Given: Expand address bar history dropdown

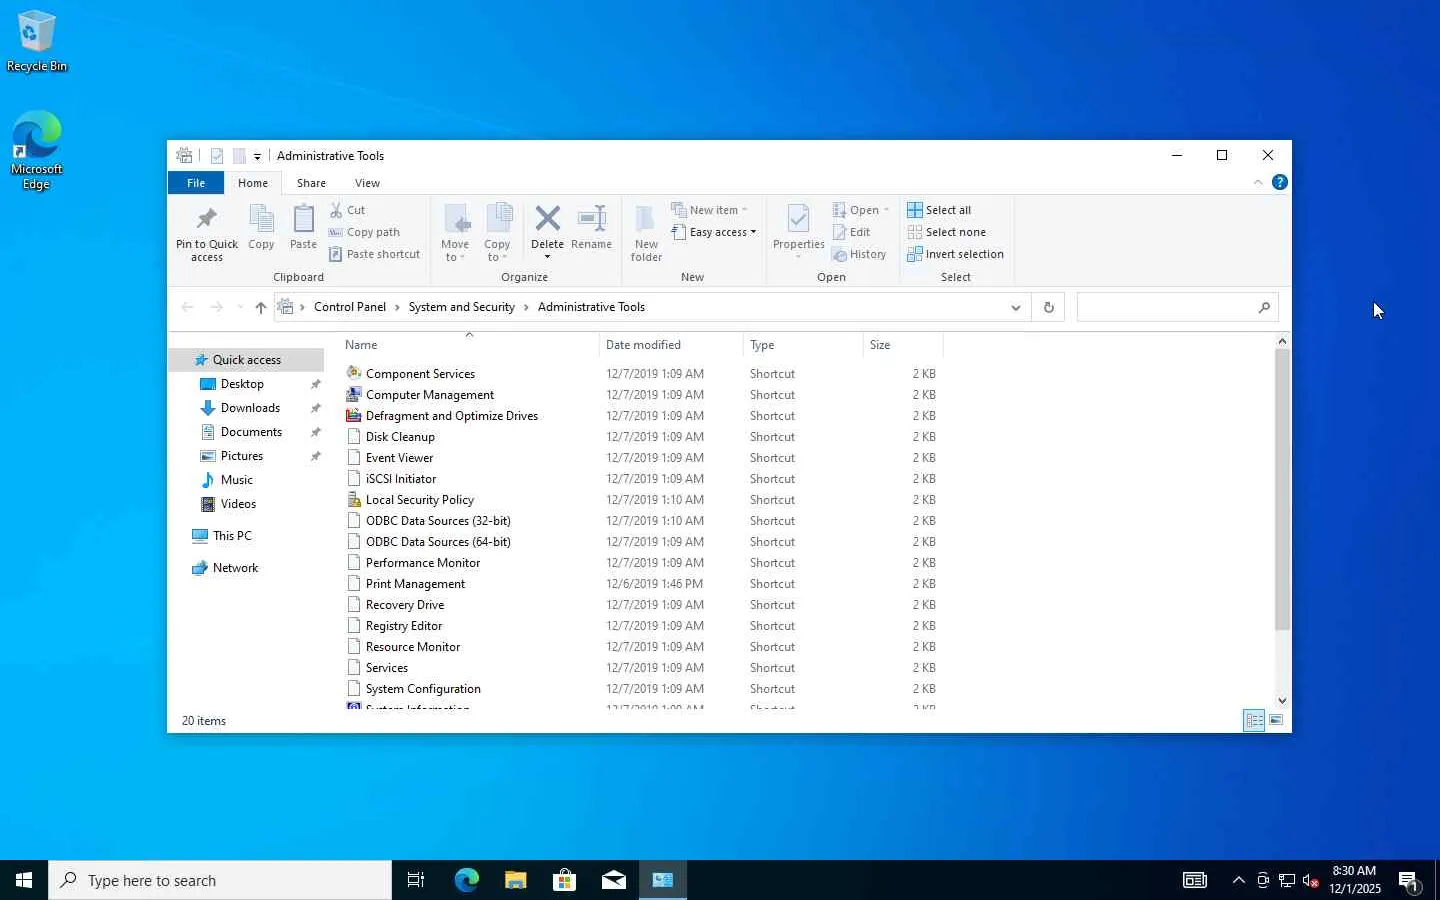Looking at the screenshot, I should [1015, 307].
